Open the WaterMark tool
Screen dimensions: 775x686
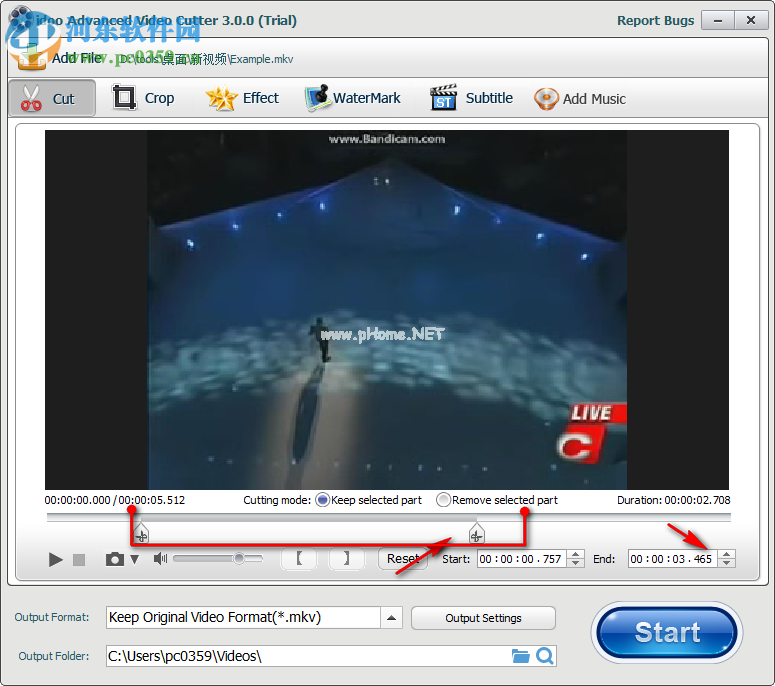coord(352,98)
